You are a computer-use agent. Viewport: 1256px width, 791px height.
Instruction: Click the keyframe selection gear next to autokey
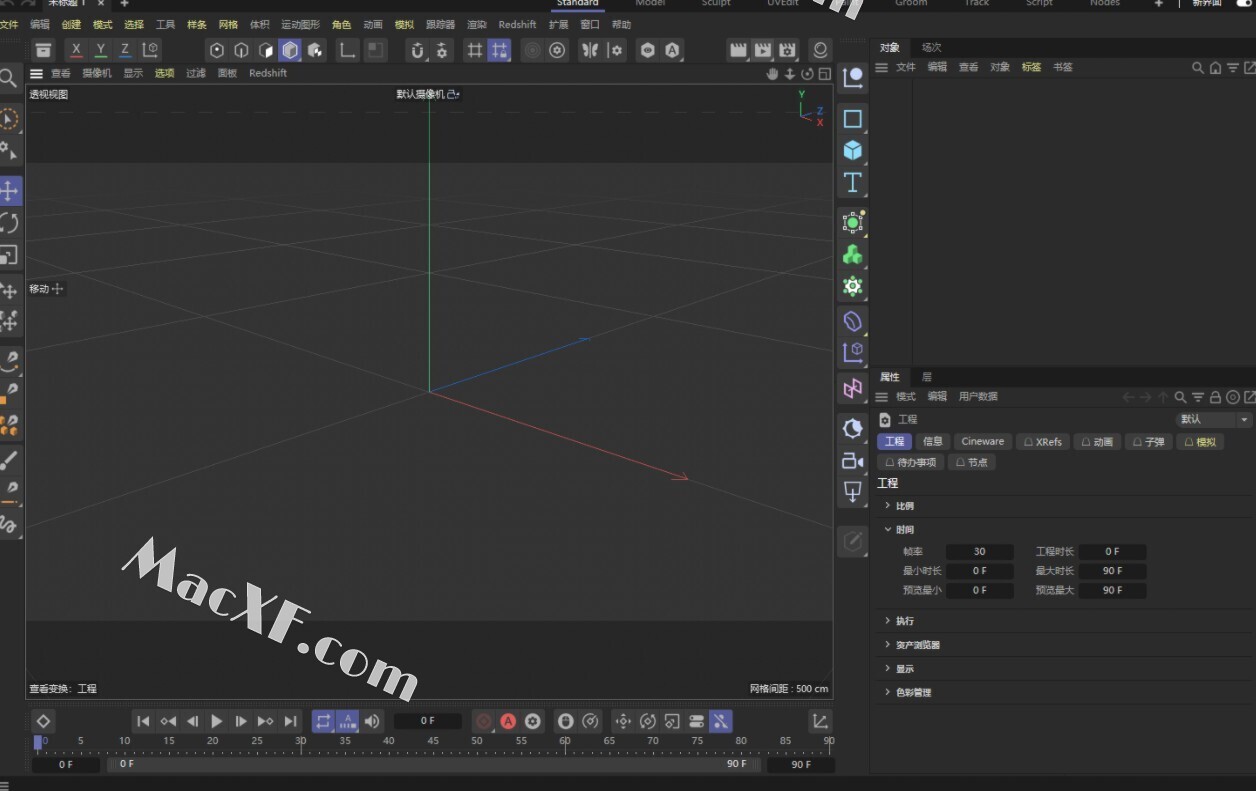(x=532, y=721)
